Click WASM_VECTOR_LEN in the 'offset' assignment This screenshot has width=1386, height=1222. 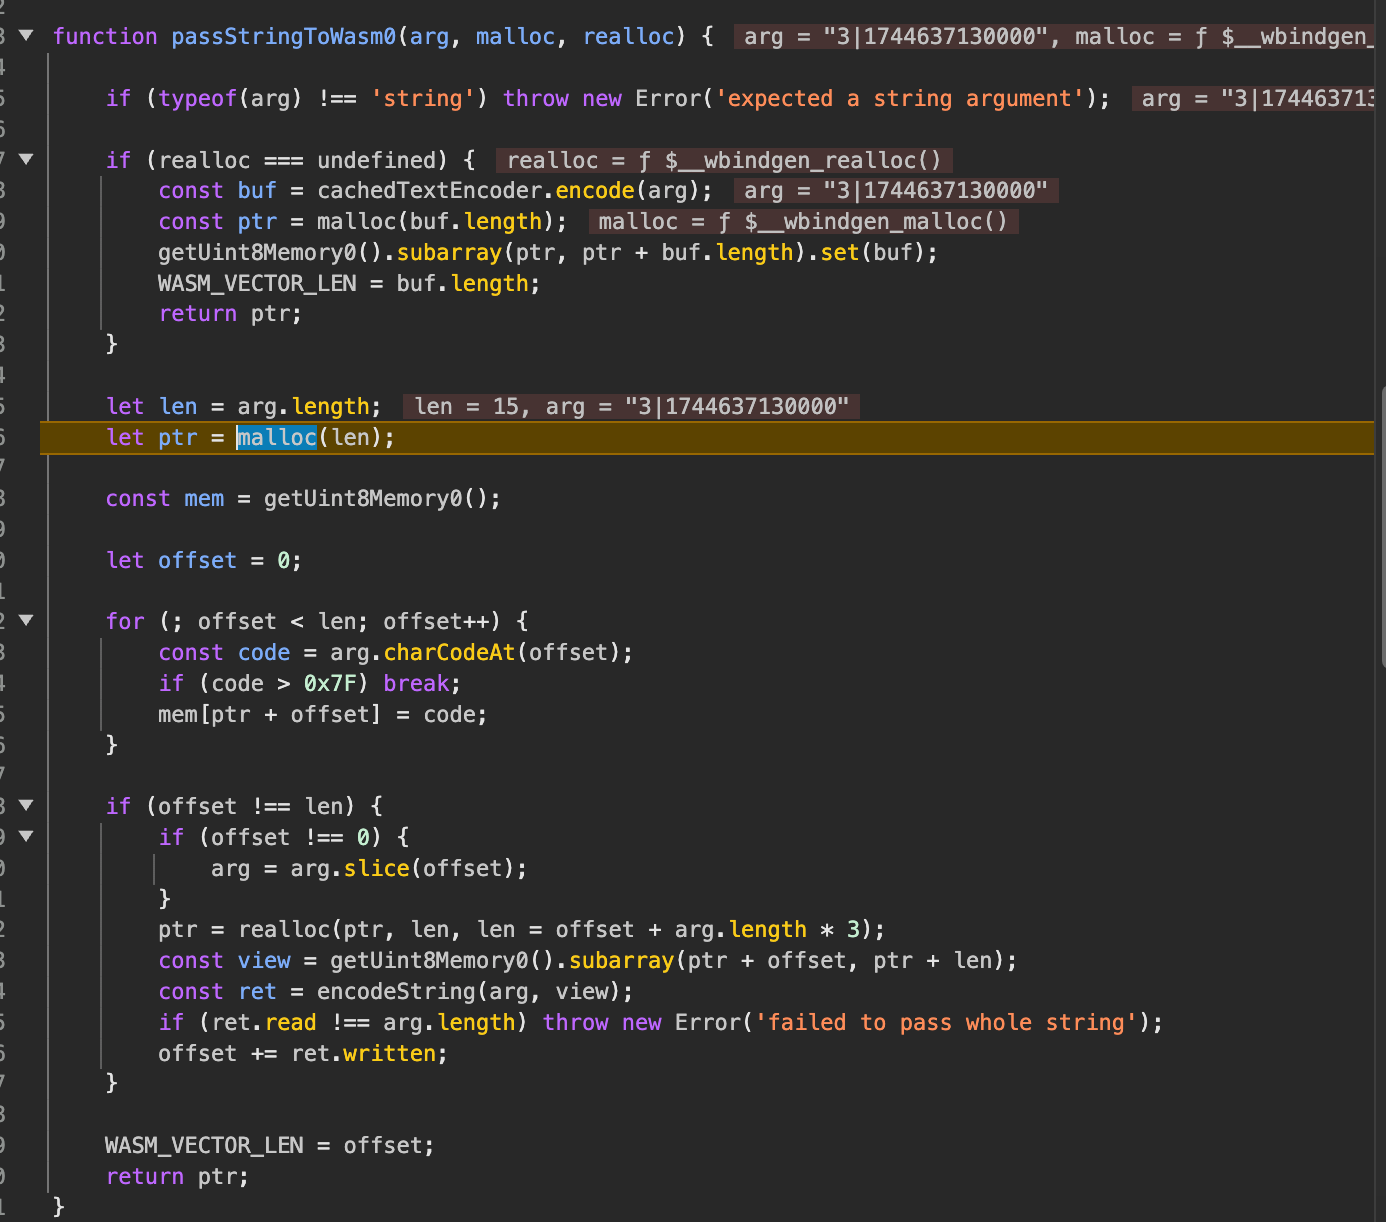(x=204, y=1146)
